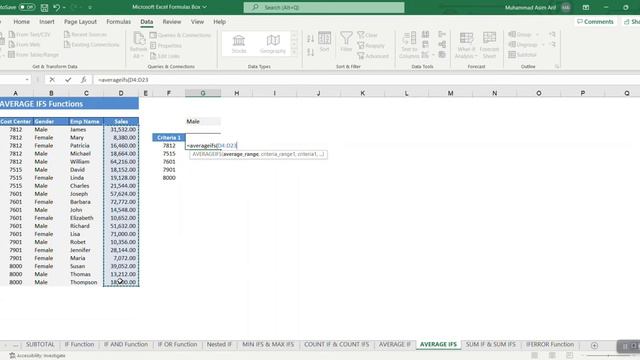Open the Sort dialog
640x360 pixels.
tap(324, 42)
